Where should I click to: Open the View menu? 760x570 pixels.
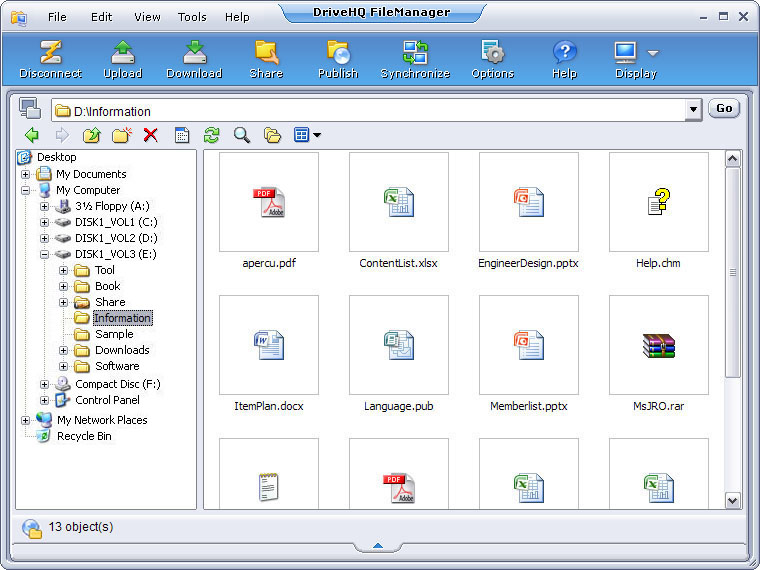click(x=147, y=17)
